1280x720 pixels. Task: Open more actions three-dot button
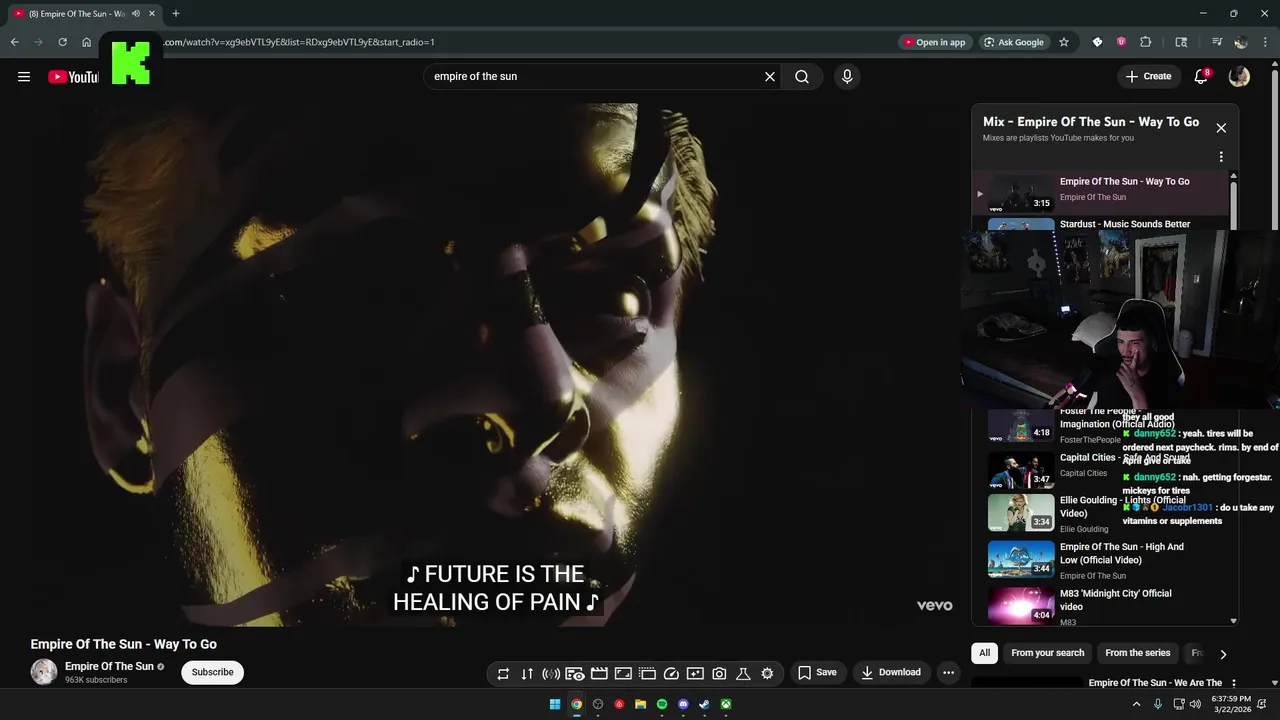pyautogui.click(x=948, y=673)
